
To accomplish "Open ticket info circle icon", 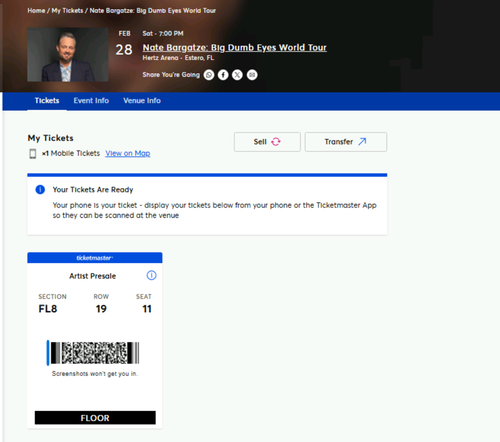I will click(x=151, y=275).
